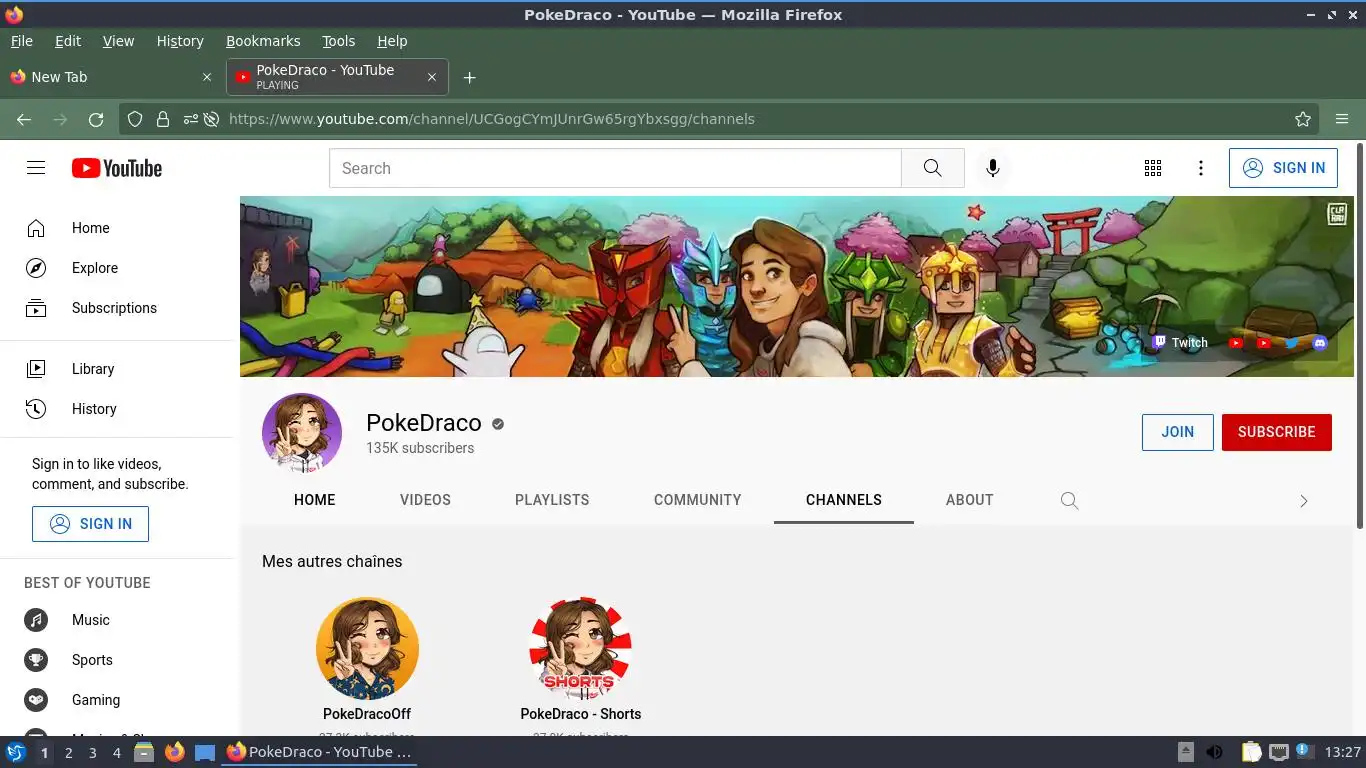Open the Firefox File menu
The width and height of the screenshot is (1366, 768).
21,41
